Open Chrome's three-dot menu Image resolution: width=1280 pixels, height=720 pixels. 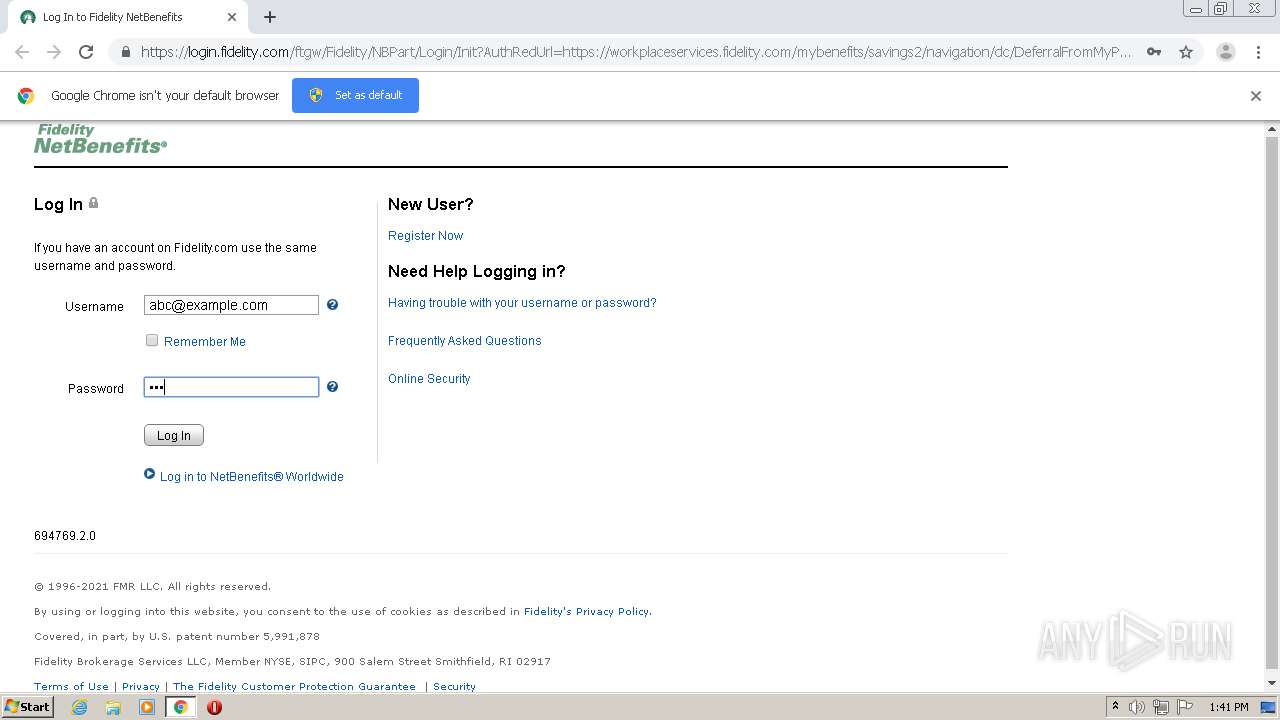pyautogui.click(x=1258, y=52)
